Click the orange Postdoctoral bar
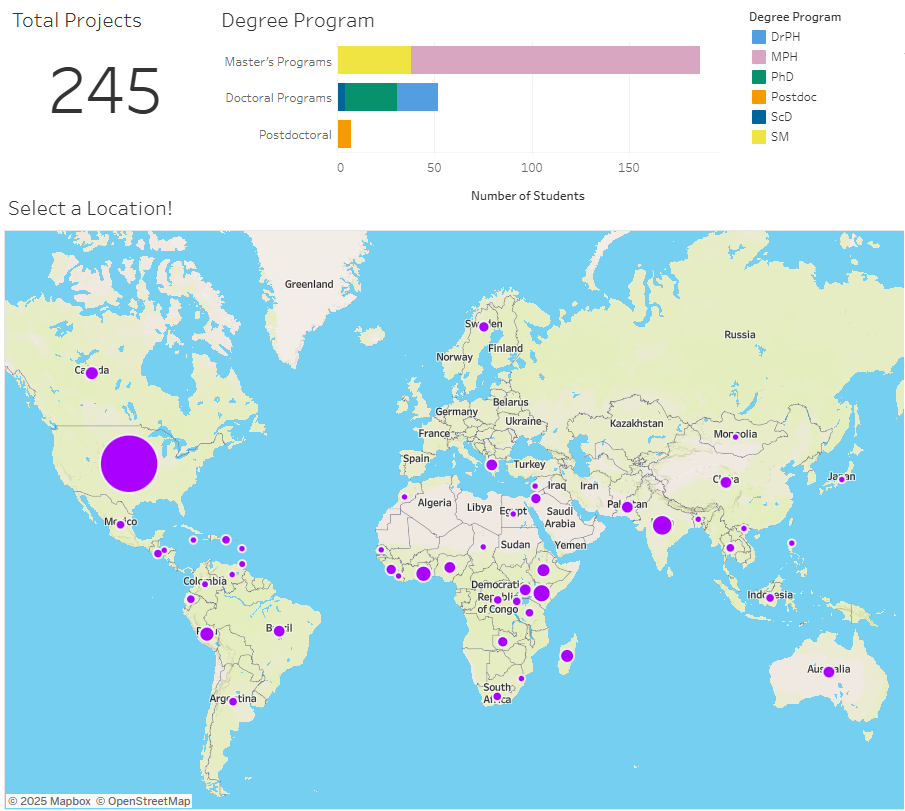Viewport: 905px width, 811px height. pyautogui.click(x=344, y=134)
